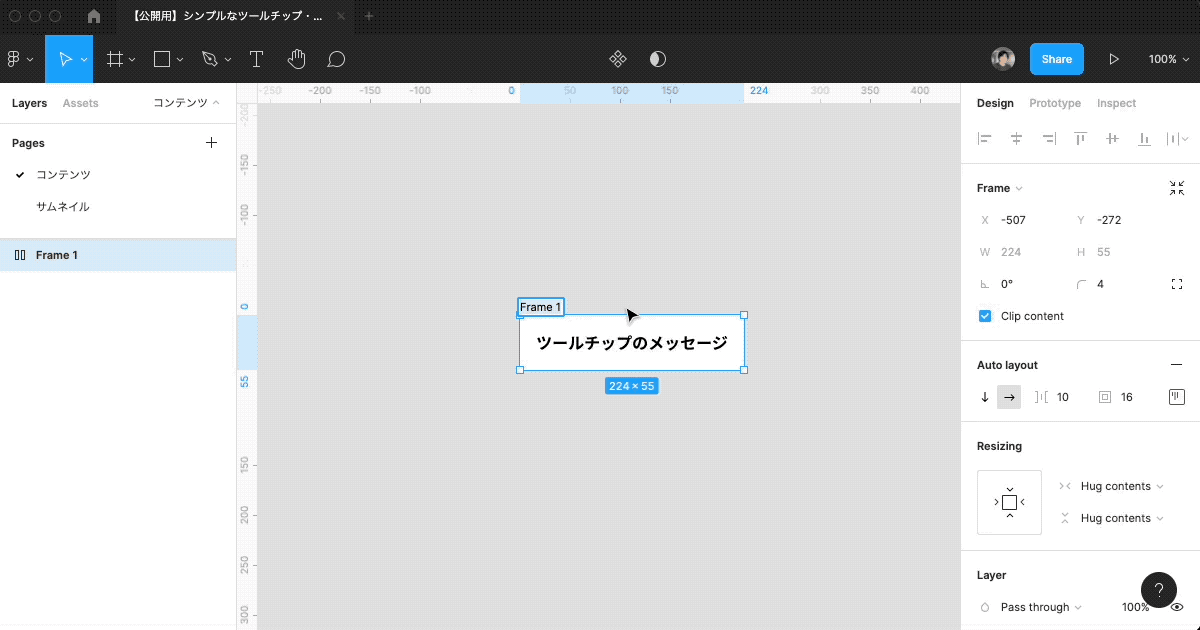Open the Assets tab

pyautogui.click(x=81, y=103)
